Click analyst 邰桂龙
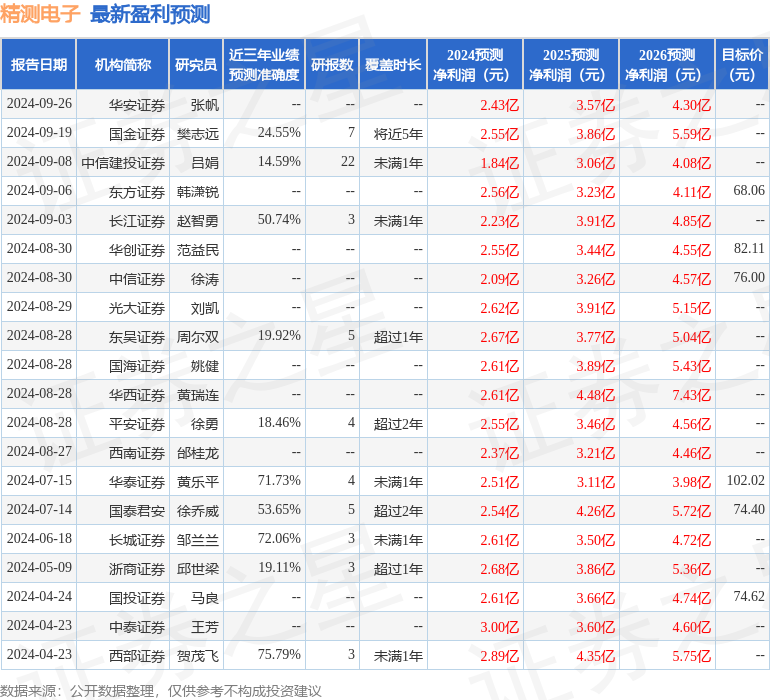The height and width of the screenshot is (700, 770). [197, 452]
